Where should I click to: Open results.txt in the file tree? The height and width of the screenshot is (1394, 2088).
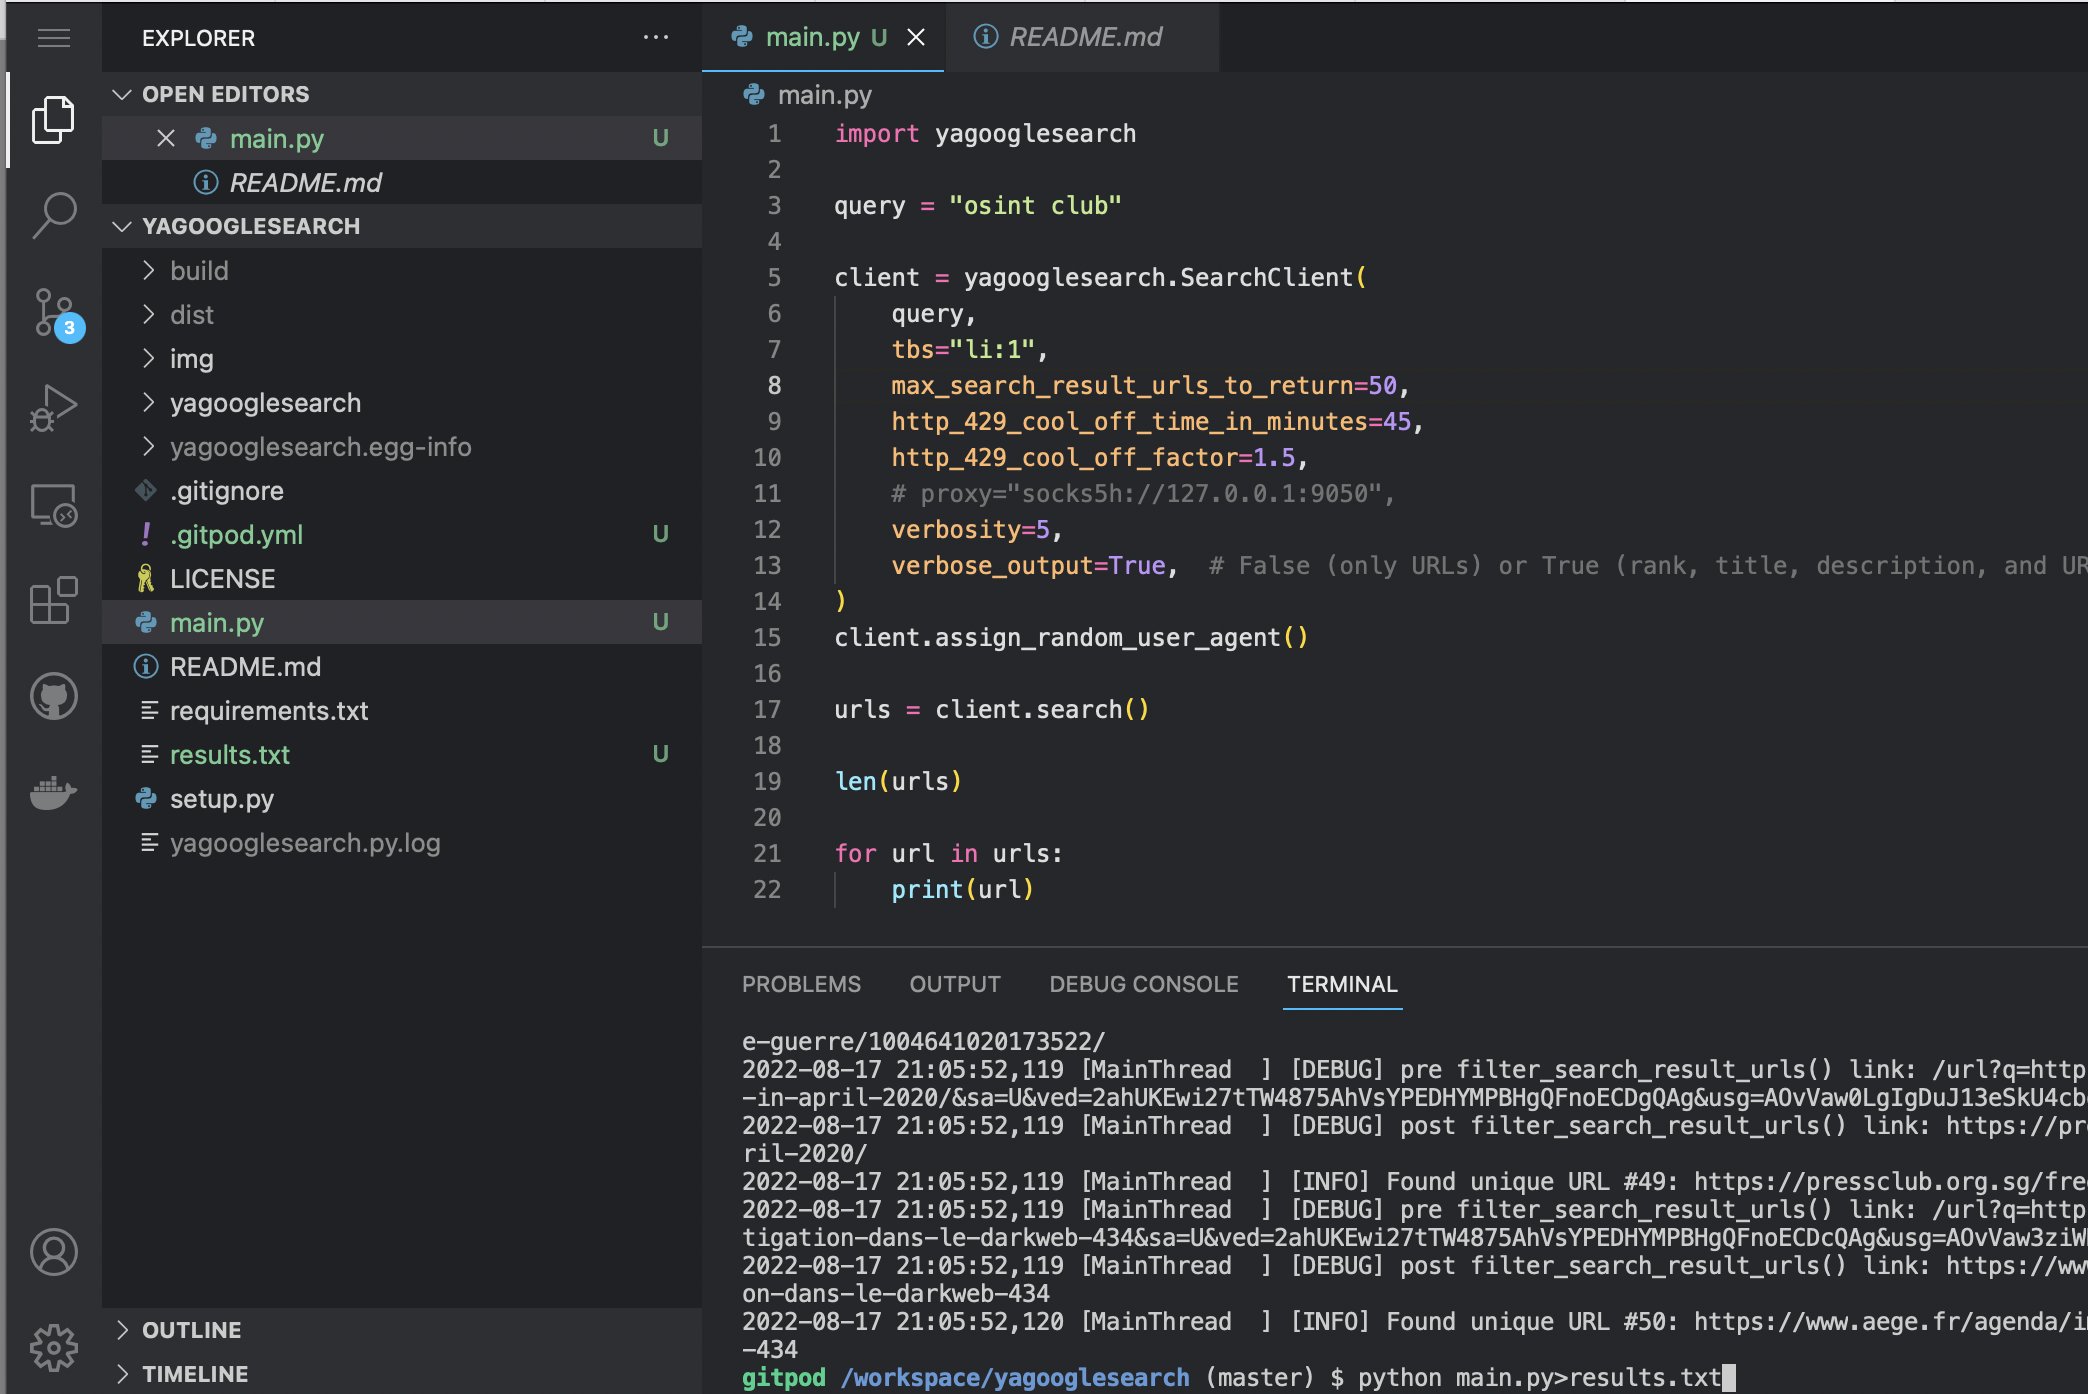point(229,755)
